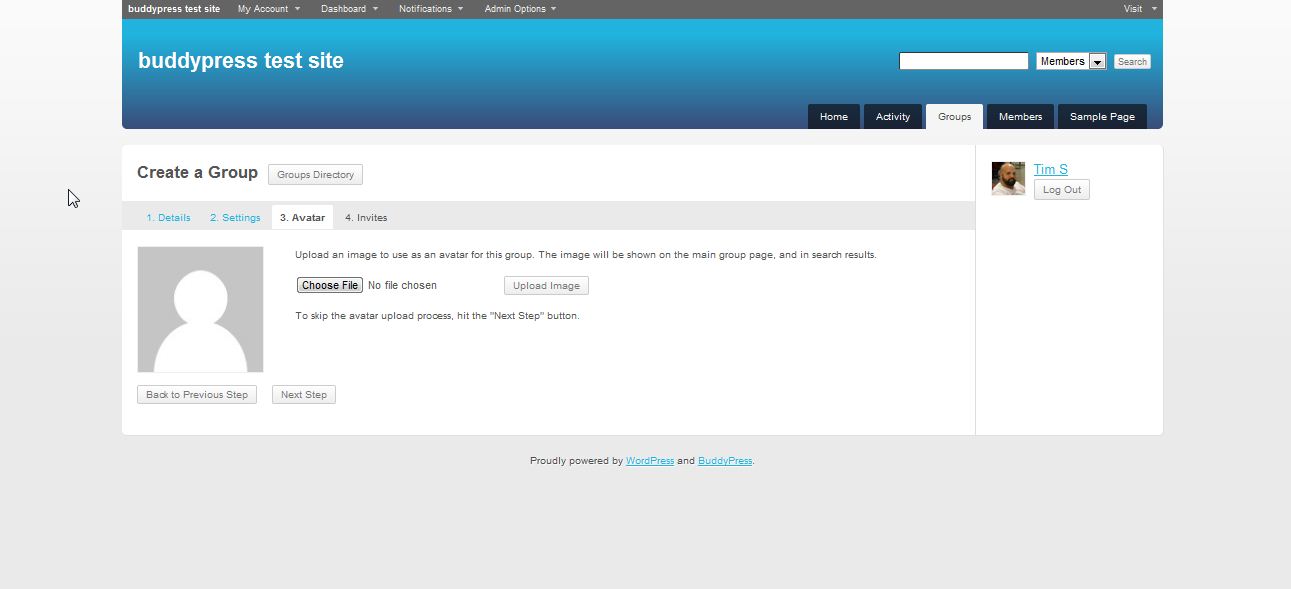Click the Next Step button
This screenshot has width=1291, height=589.
tap(304, 395)
